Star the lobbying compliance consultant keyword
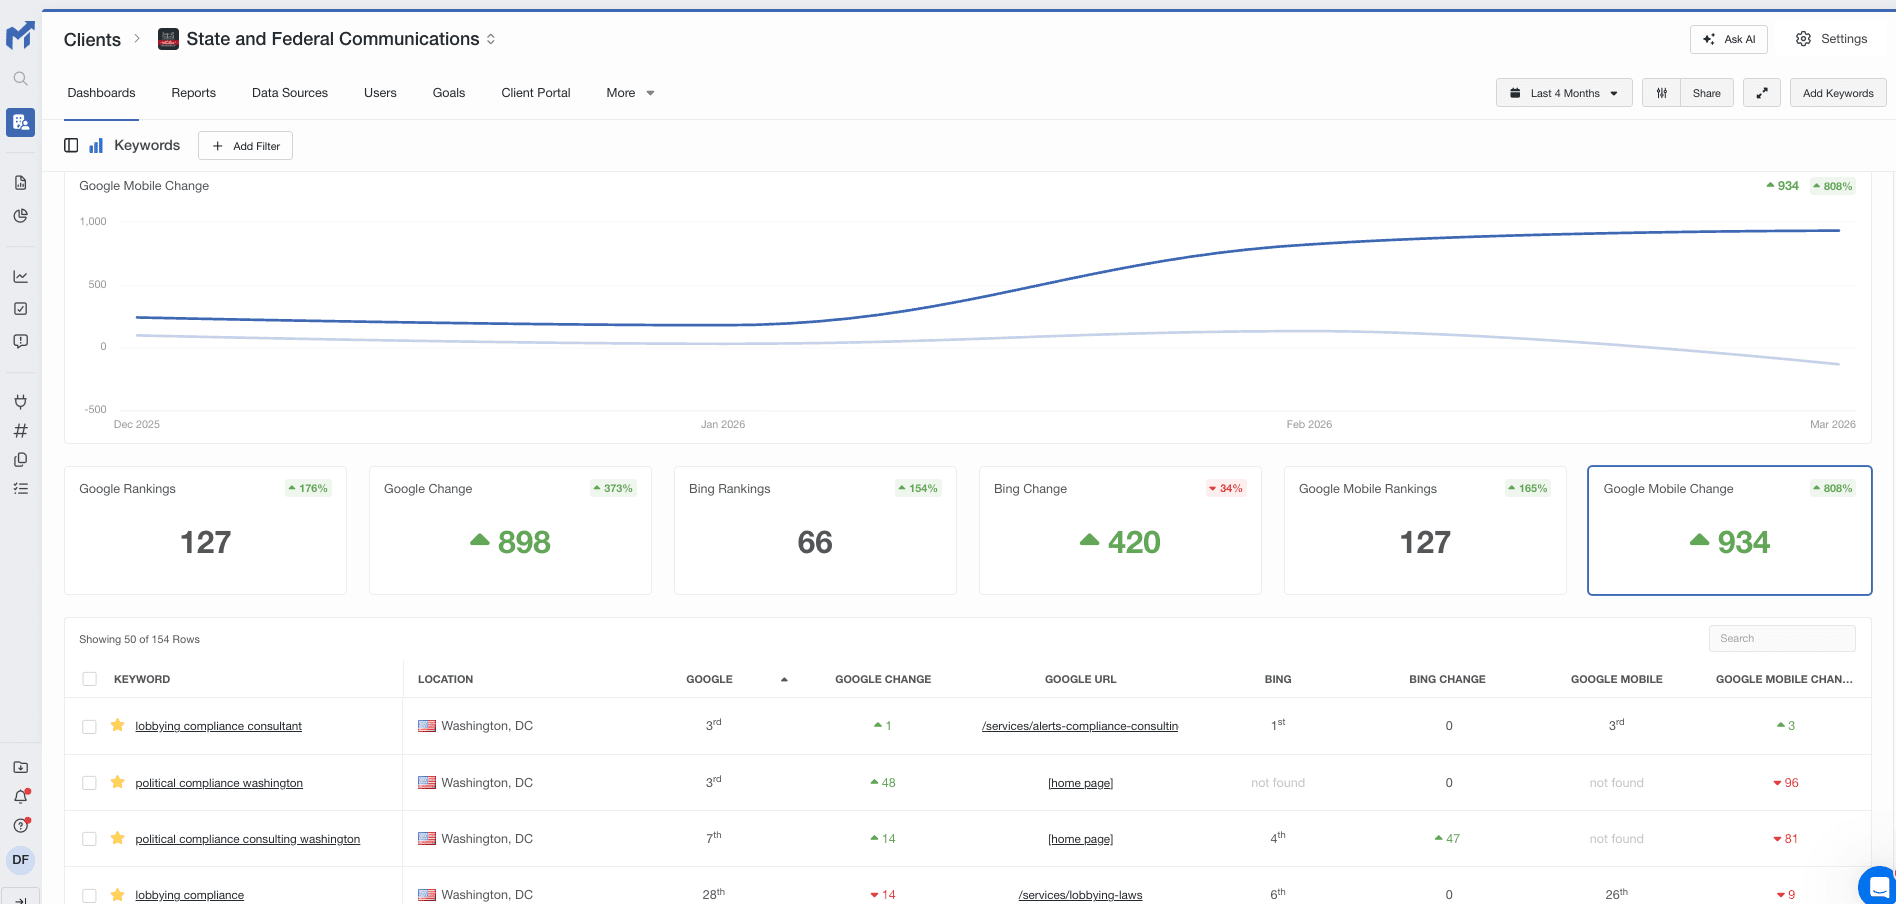The height and width of the screenshot is (904, 1896). [118, 726]
